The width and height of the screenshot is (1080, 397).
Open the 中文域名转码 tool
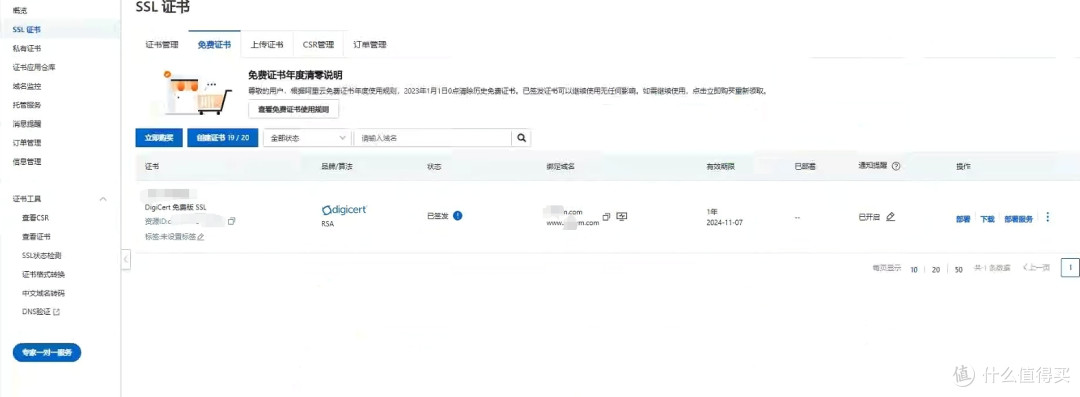pos(43,293)
